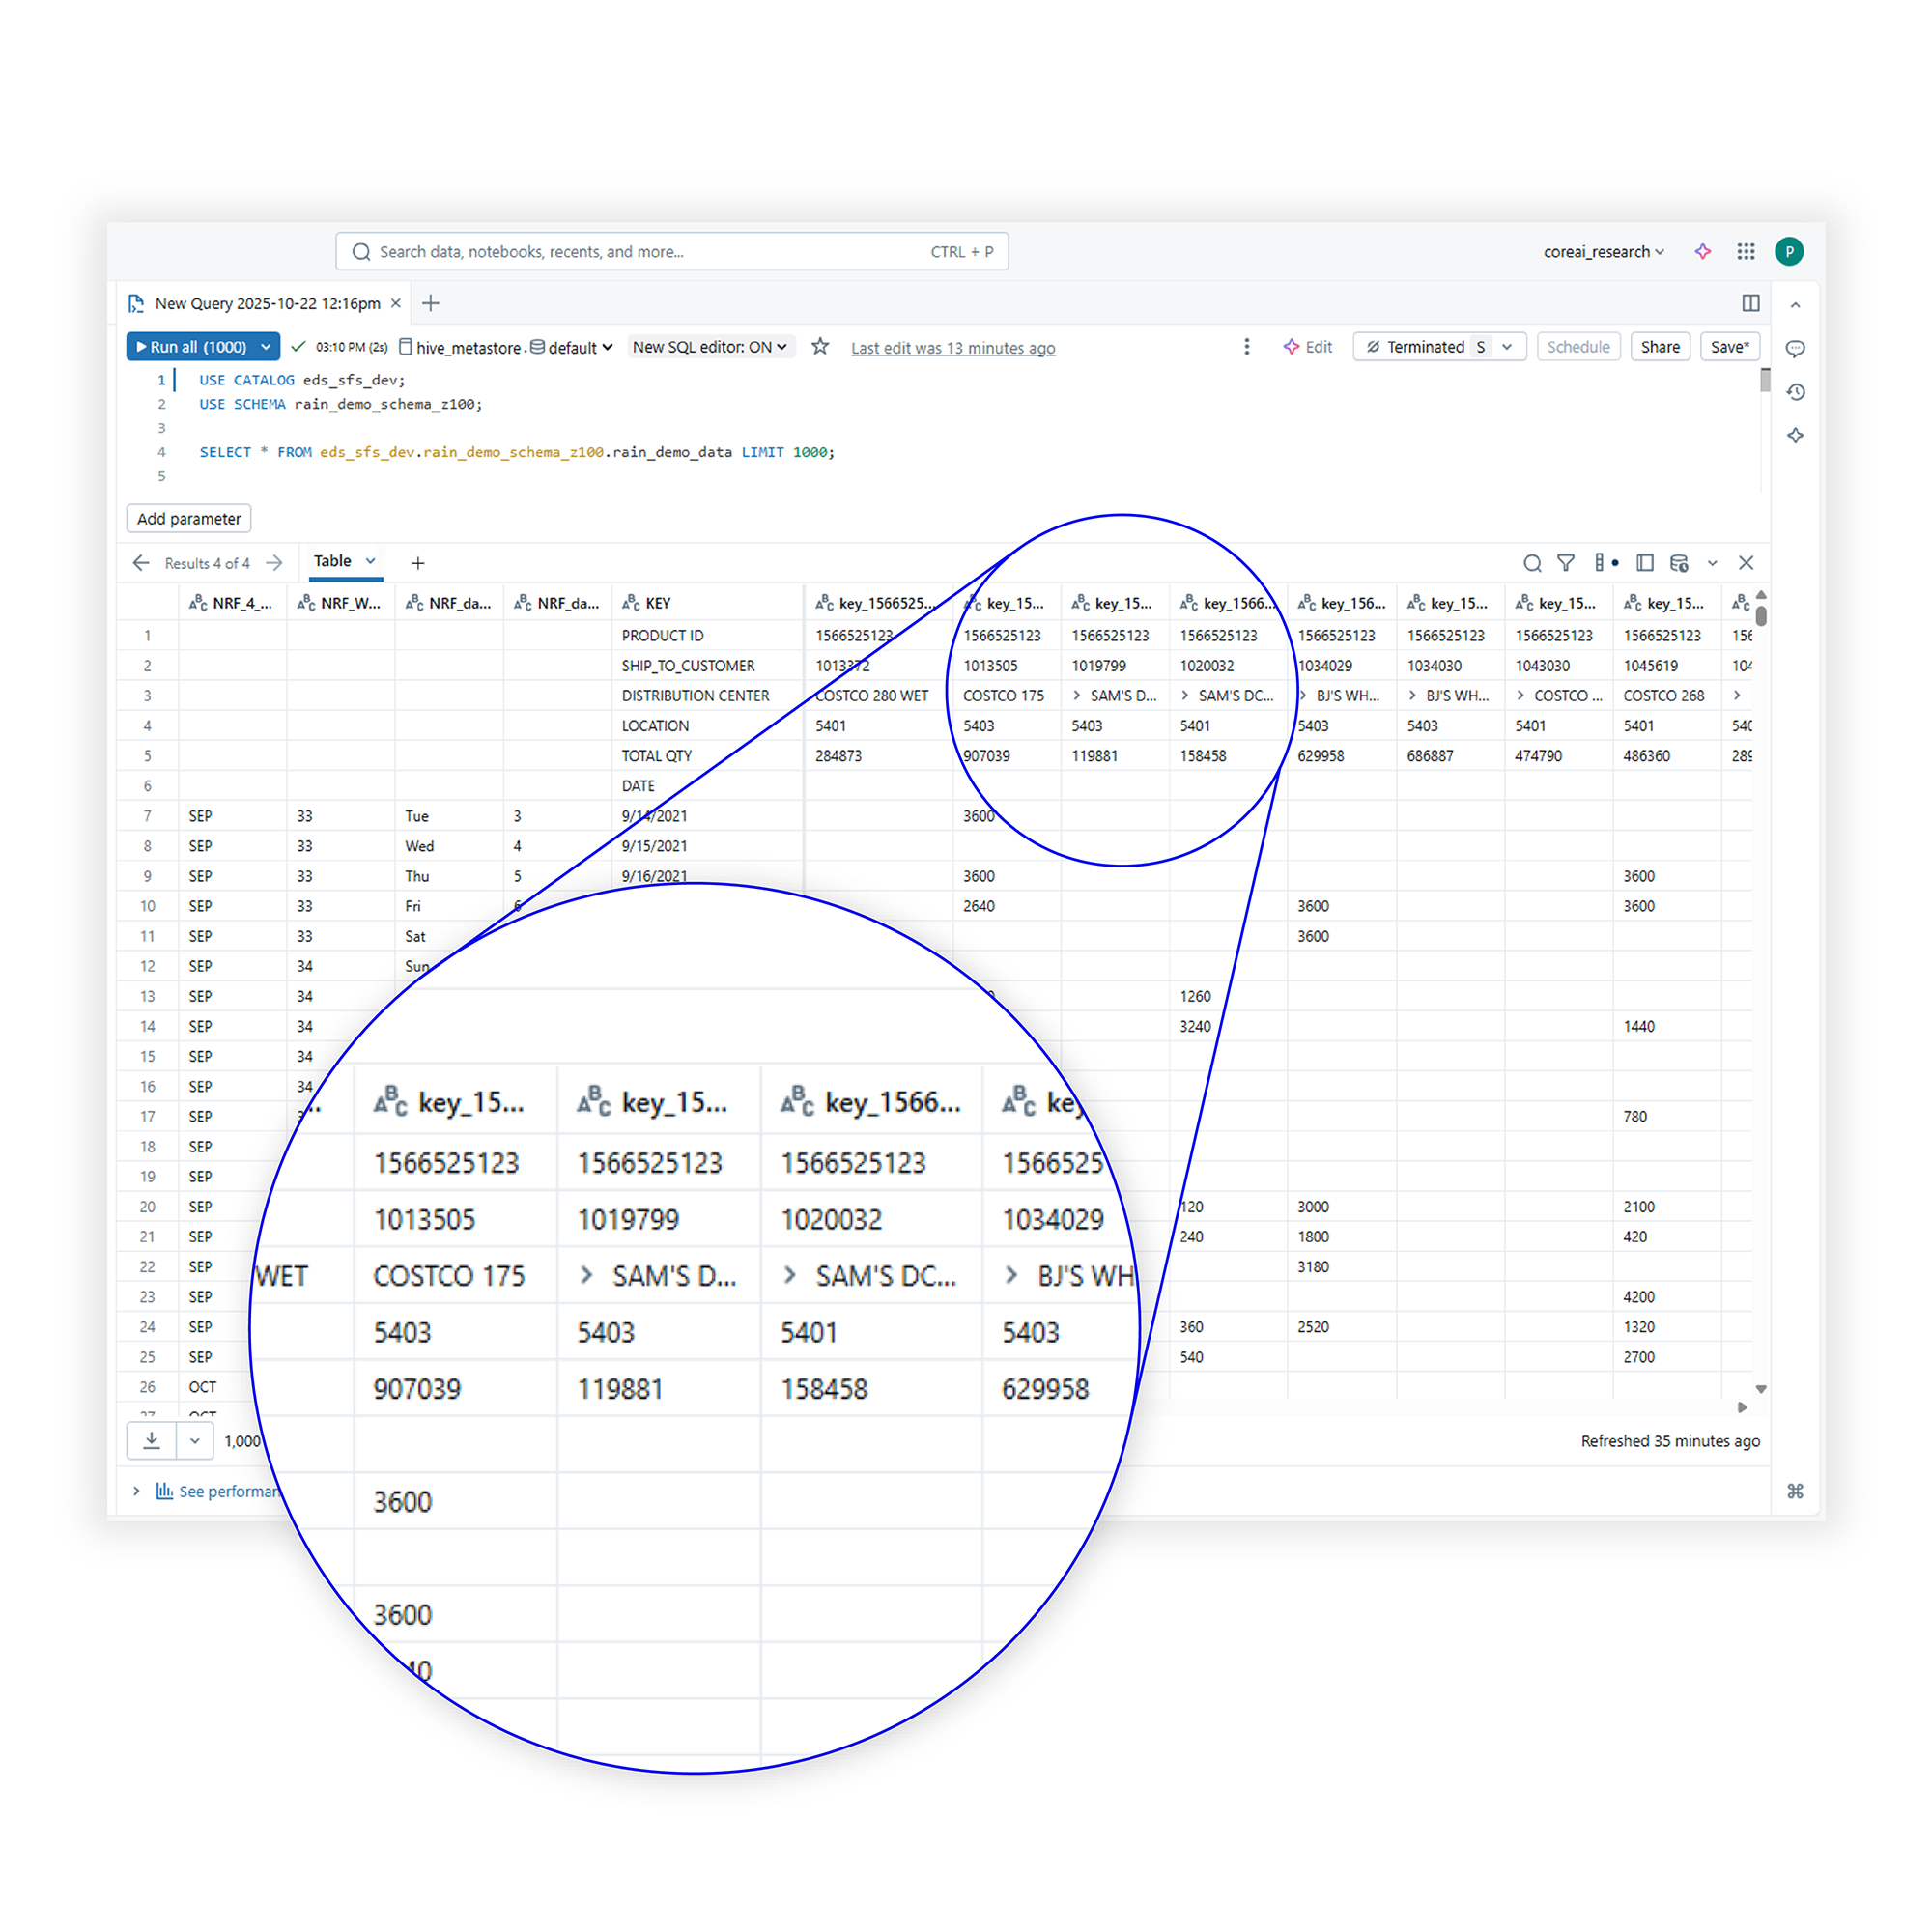Click the Add parameter button
Screen dimensions: 1932x1932
coord(188,518)
